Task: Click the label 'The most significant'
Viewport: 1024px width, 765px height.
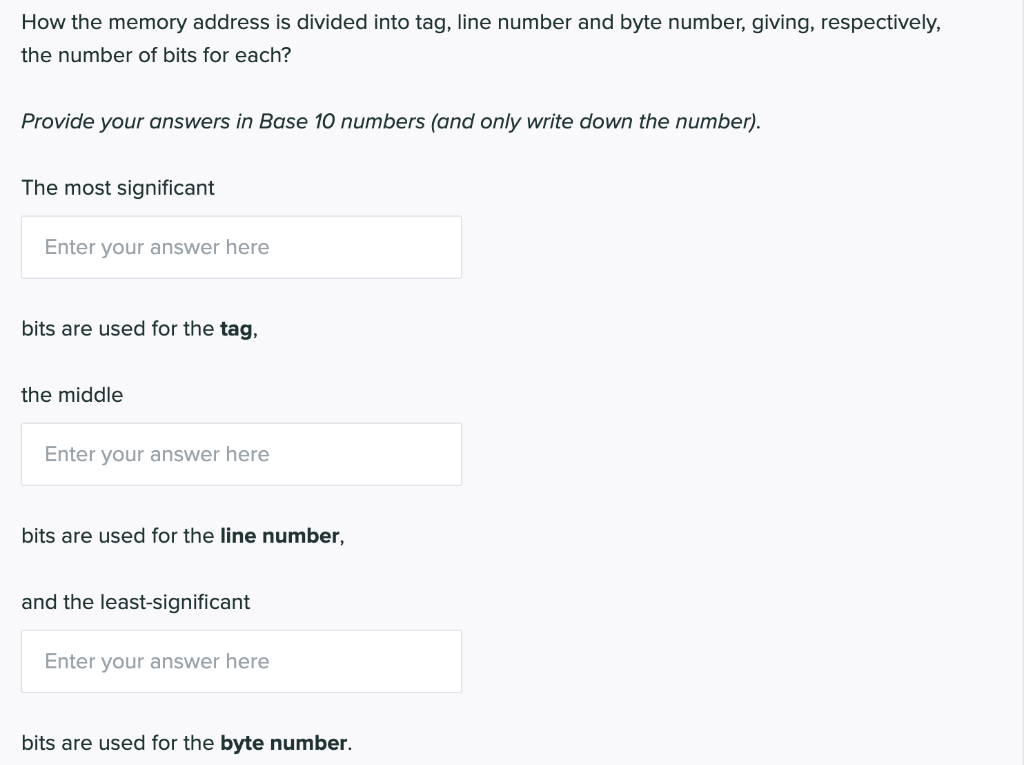Action: pyautogui.click(x=117, y=187)
